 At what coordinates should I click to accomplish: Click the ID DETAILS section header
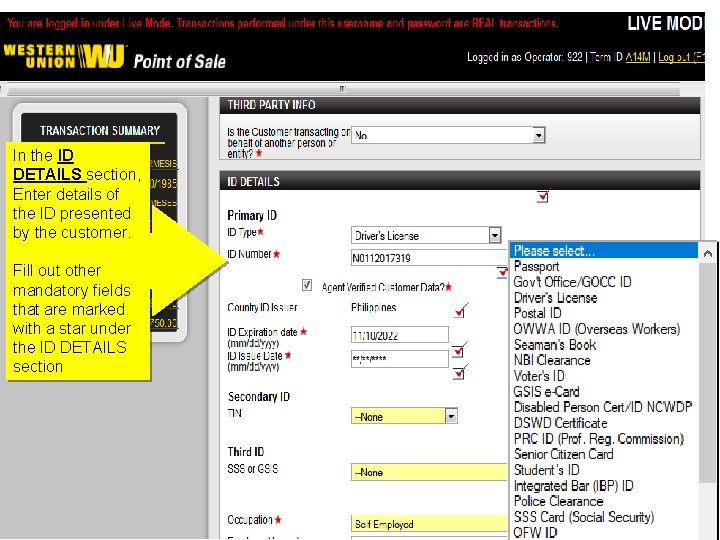(x=460, y=181)
